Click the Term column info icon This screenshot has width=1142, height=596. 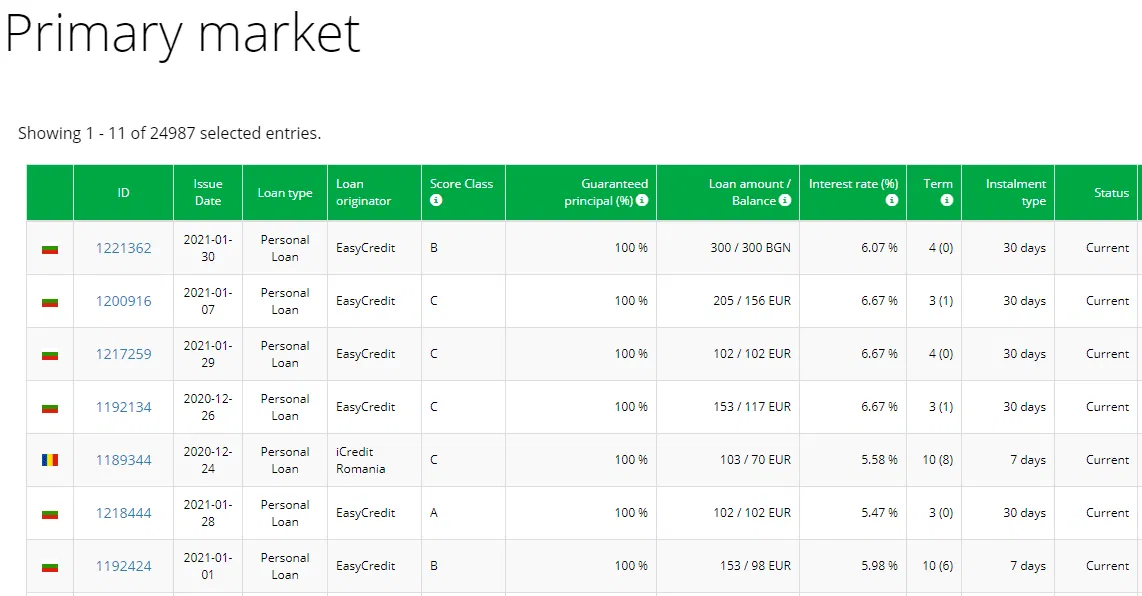tap(946, 201)
